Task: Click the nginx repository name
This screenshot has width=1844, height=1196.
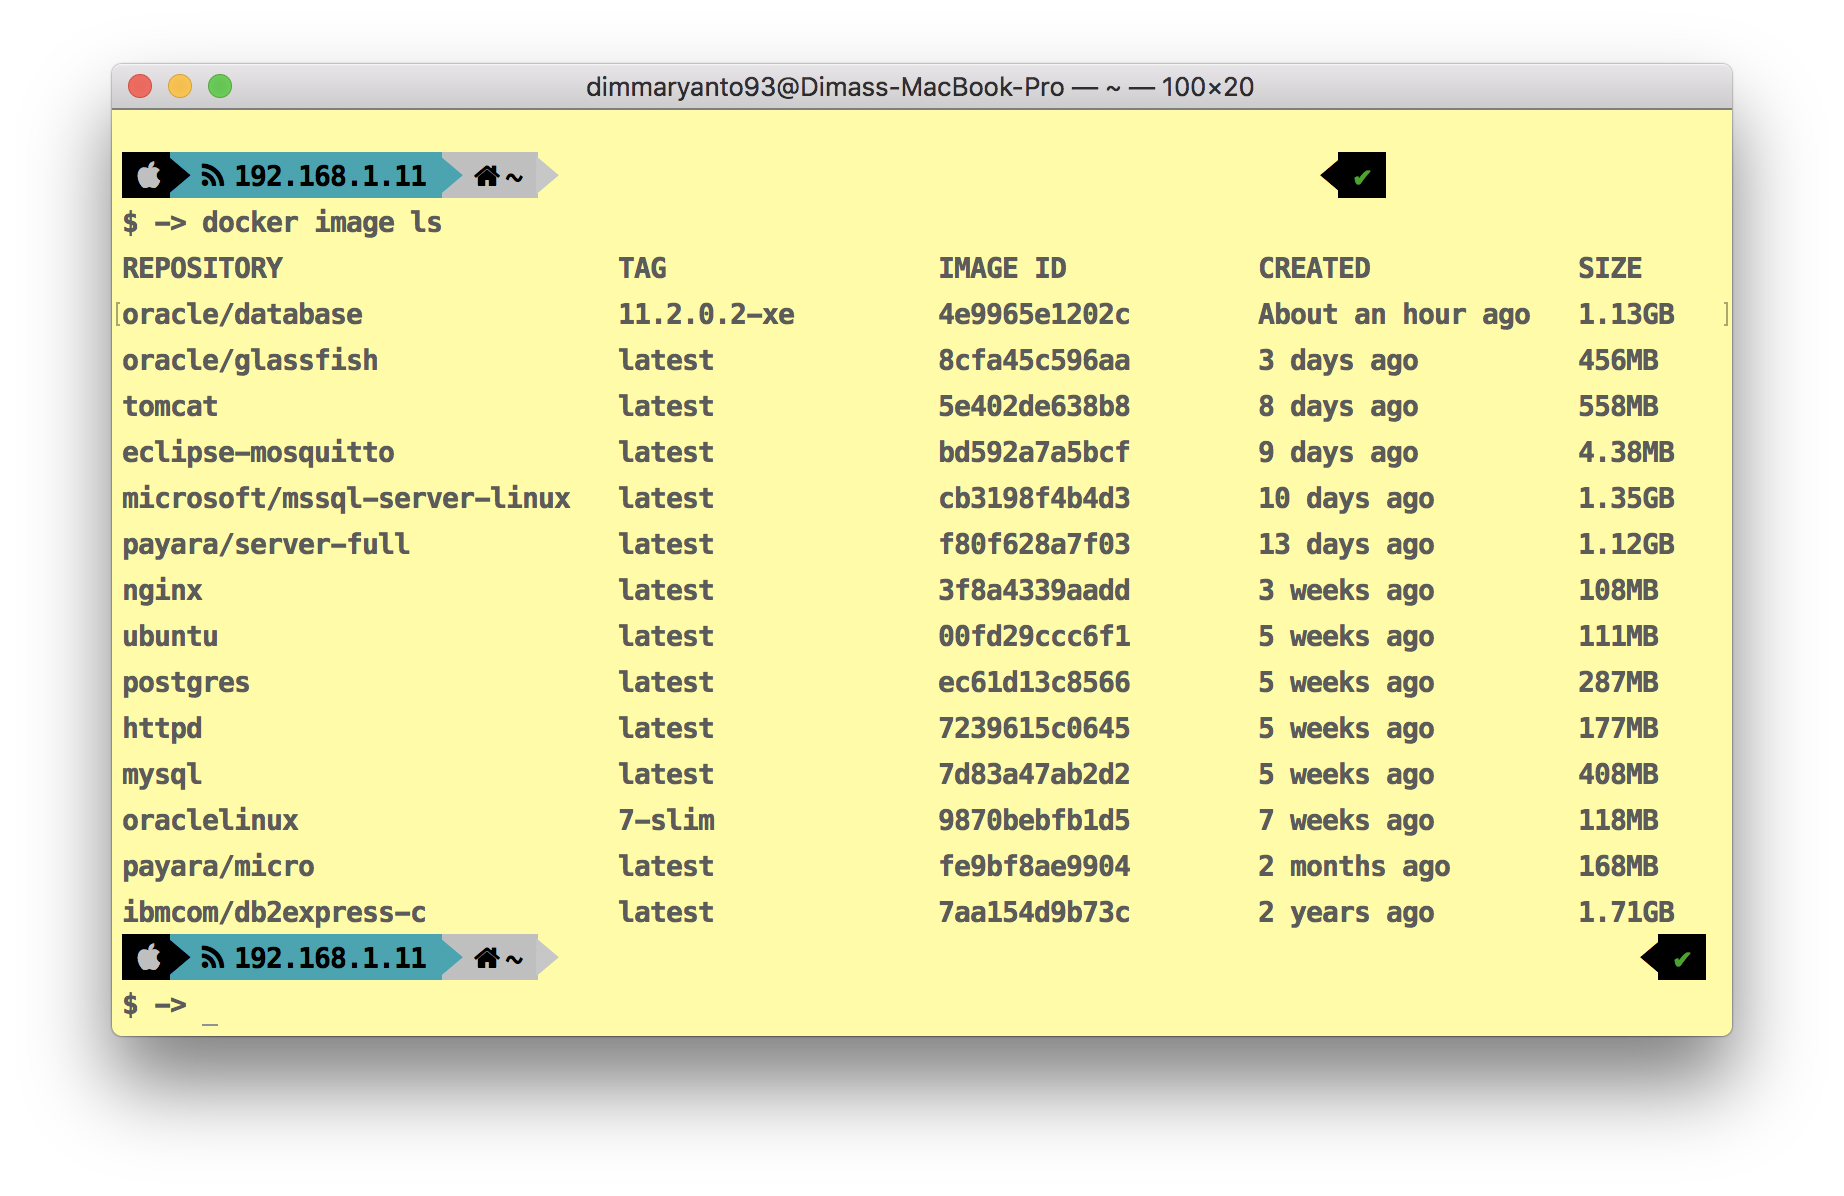Action: pyautogui.click(x=162, y=590)
